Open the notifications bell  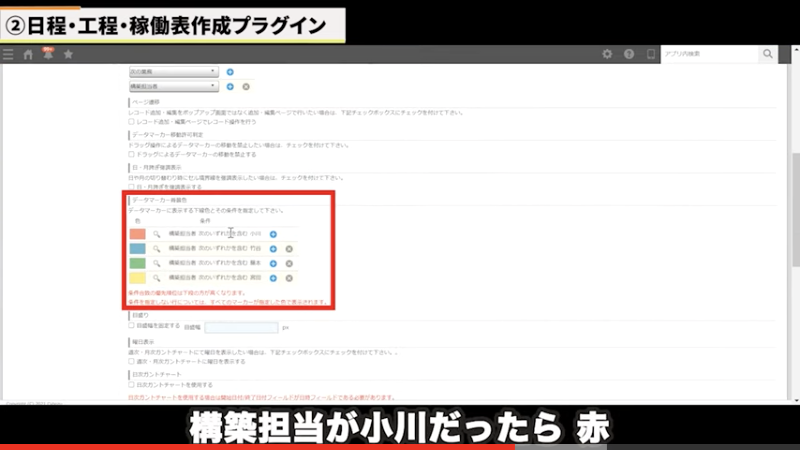click(x=47, y=54)
